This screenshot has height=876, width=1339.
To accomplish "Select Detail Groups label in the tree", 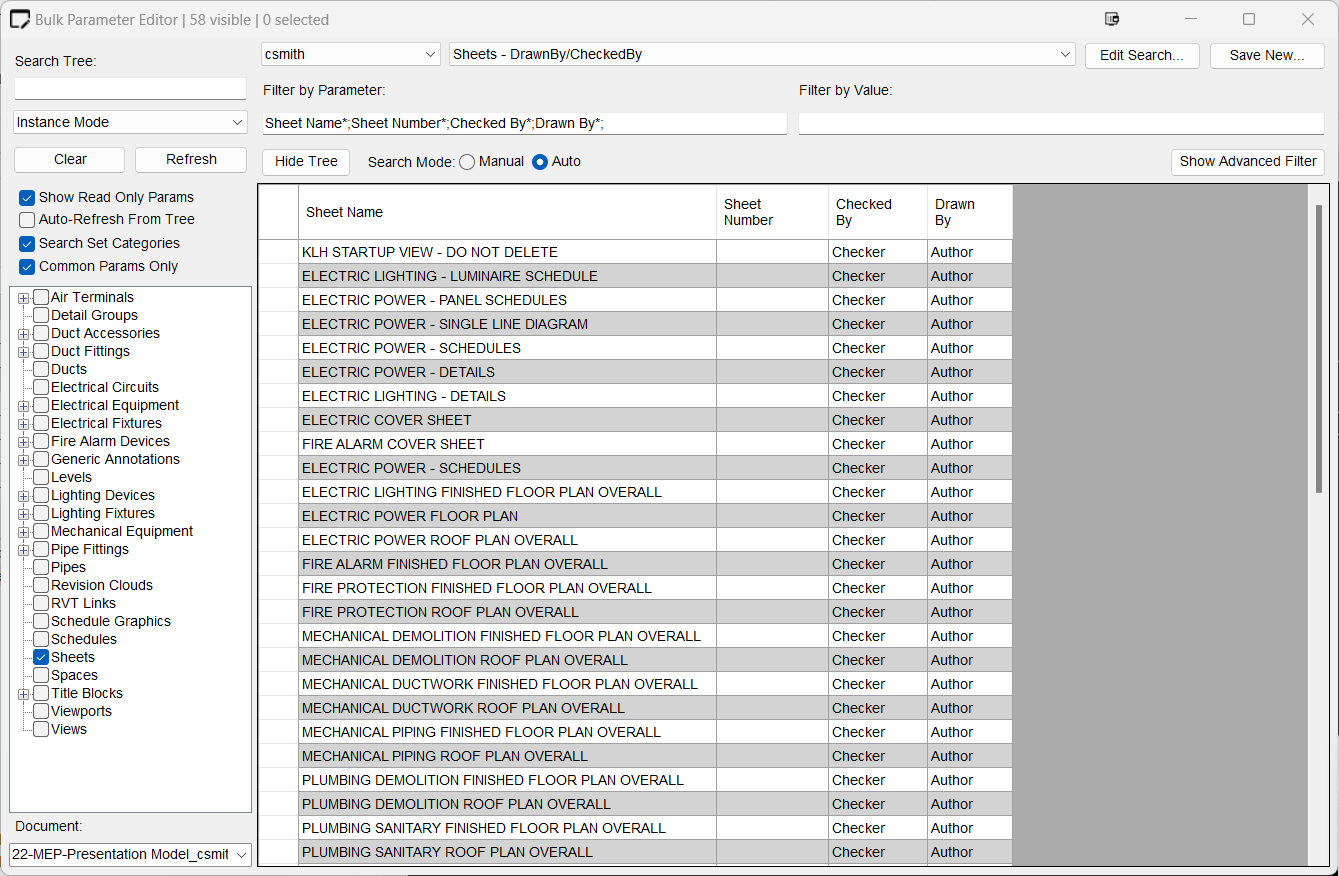I will (x=94, y=316).
